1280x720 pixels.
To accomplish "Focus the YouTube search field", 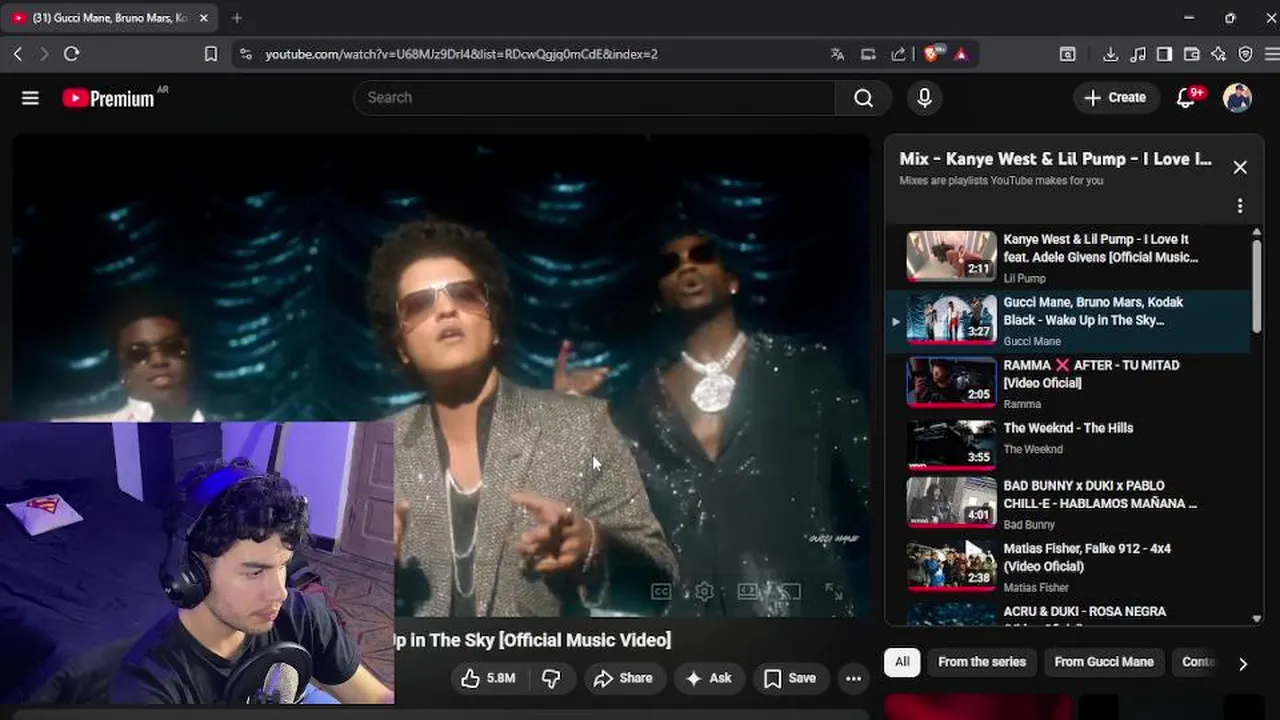I will (x=594, y=98).
